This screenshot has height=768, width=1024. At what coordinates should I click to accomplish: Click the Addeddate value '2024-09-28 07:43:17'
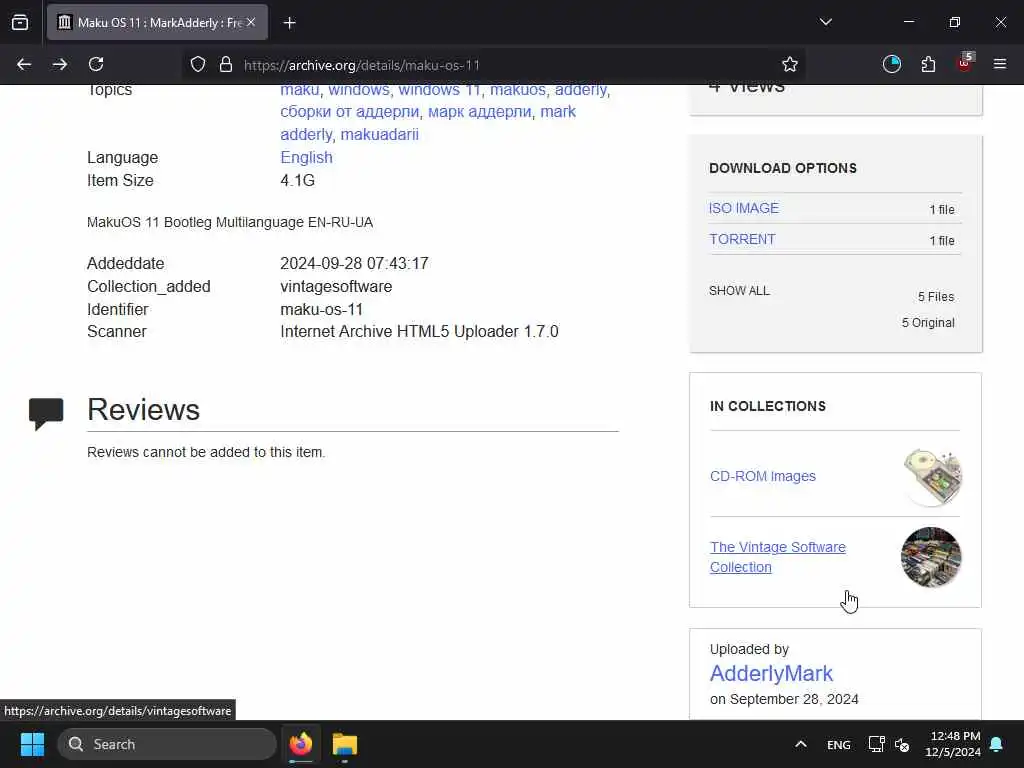354,263
